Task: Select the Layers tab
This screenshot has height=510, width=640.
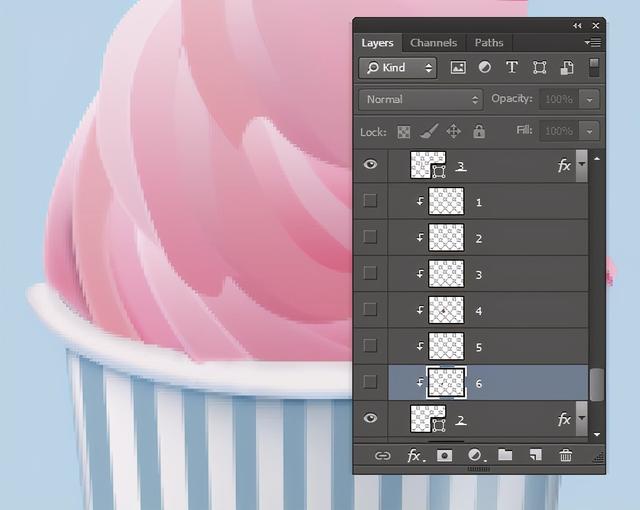Action: click(x=377, y=43)
